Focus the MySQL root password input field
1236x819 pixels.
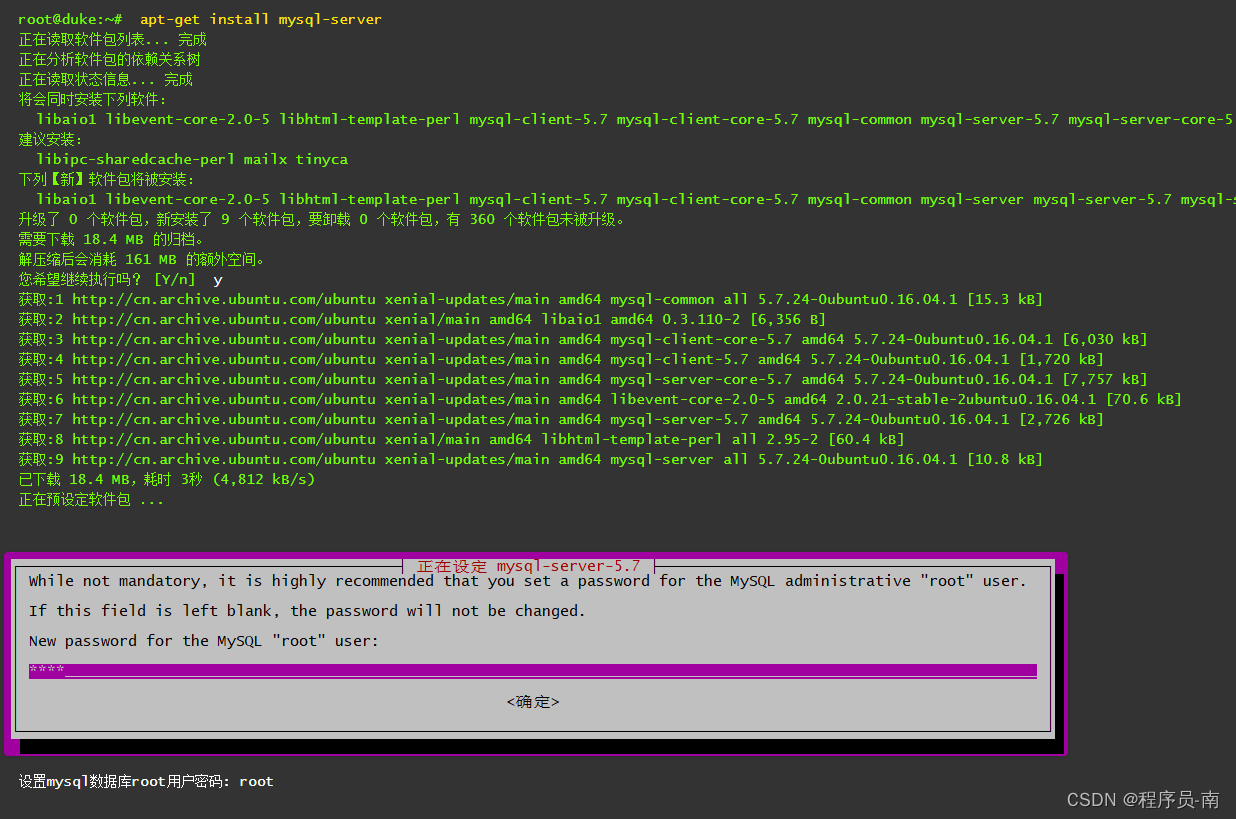tap(533, 671)
